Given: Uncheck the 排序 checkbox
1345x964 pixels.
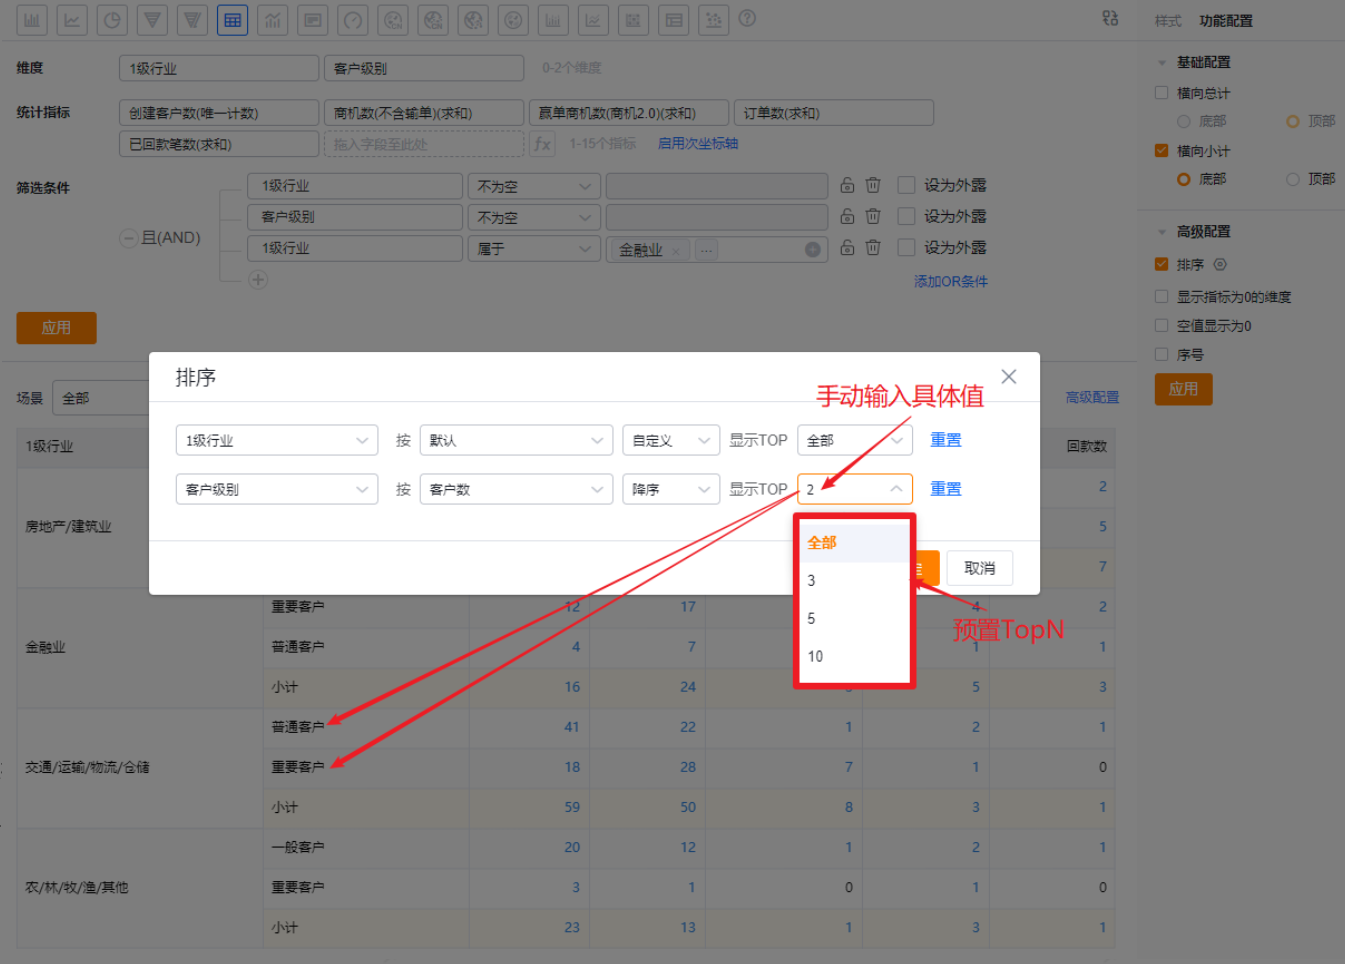Looking at the screenshot, I should [x=1161, y=265].
